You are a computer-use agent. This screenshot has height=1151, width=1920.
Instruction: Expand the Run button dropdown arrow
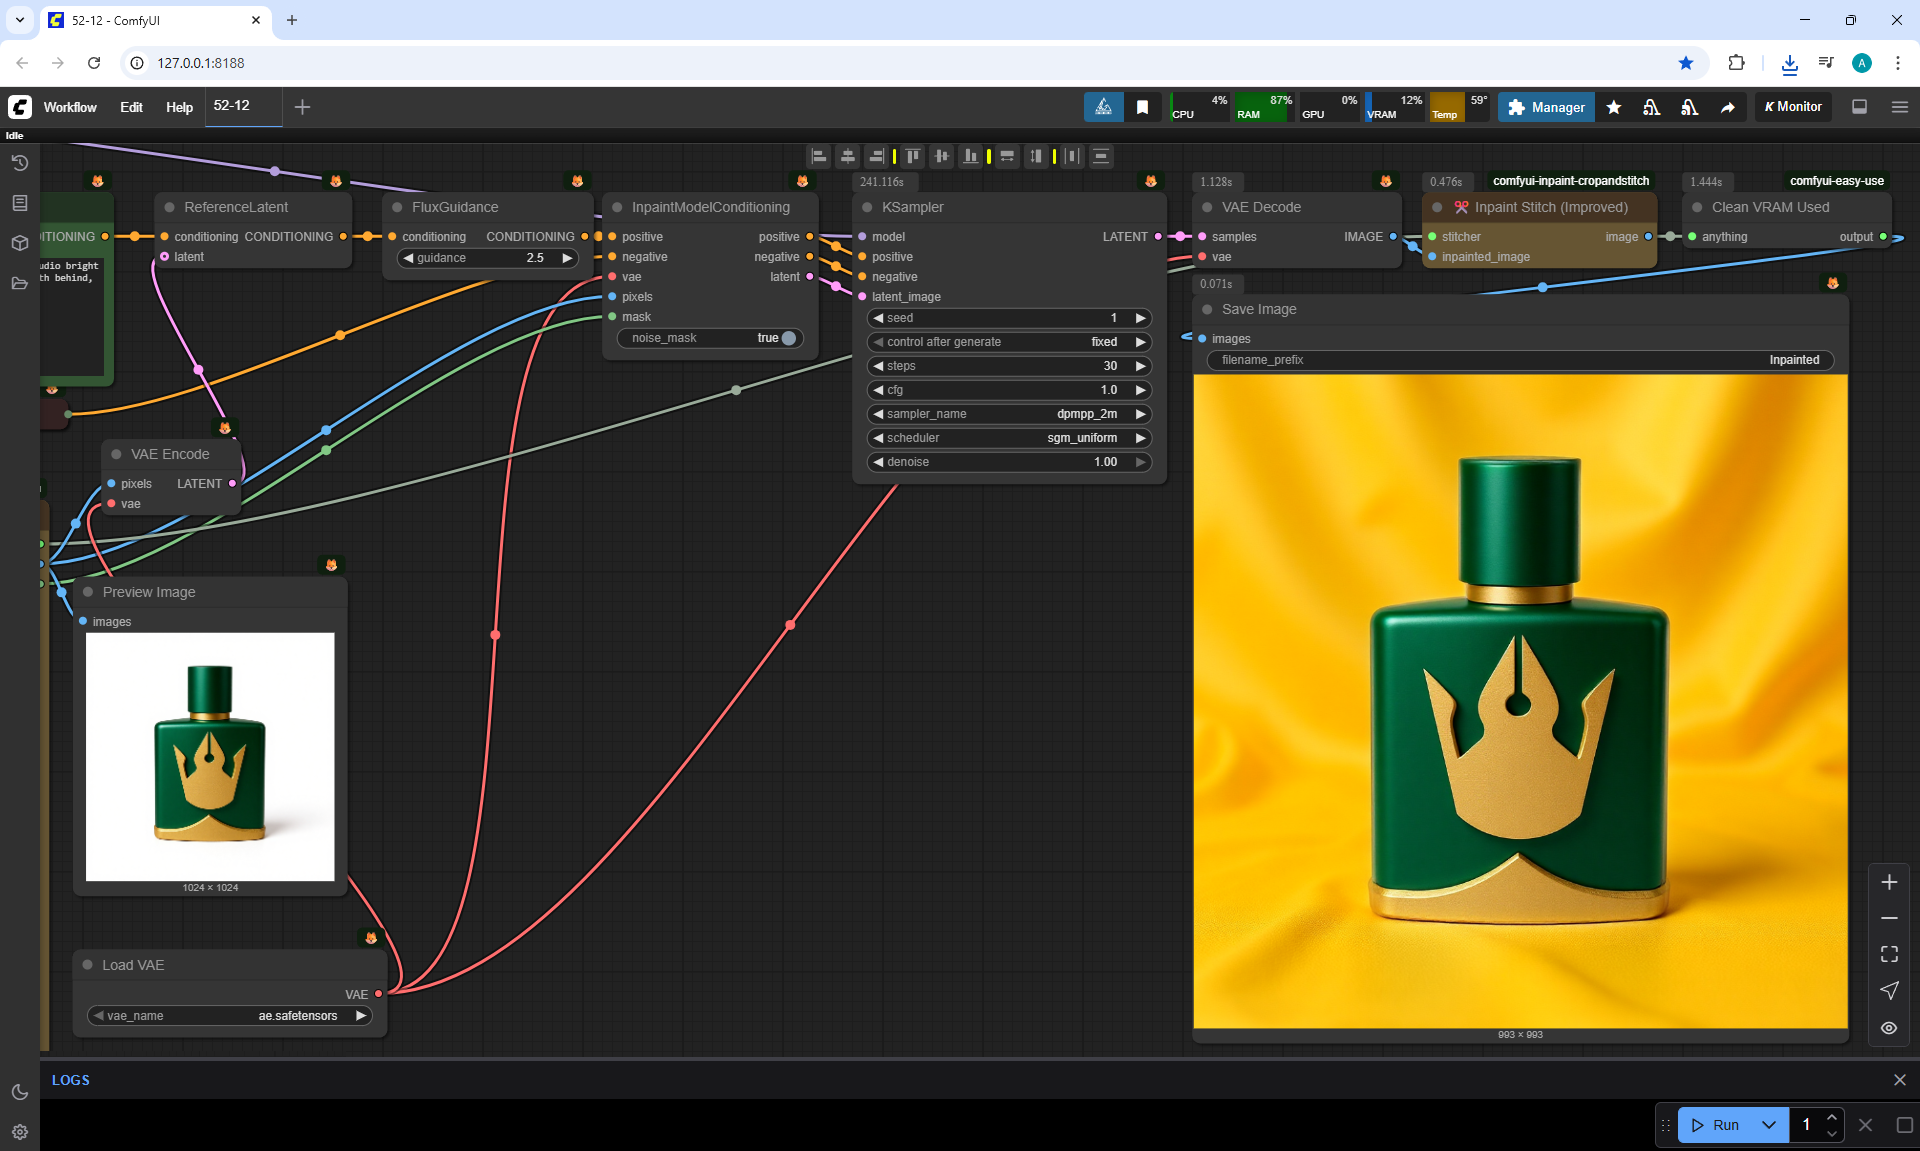coord(1769,1125)
